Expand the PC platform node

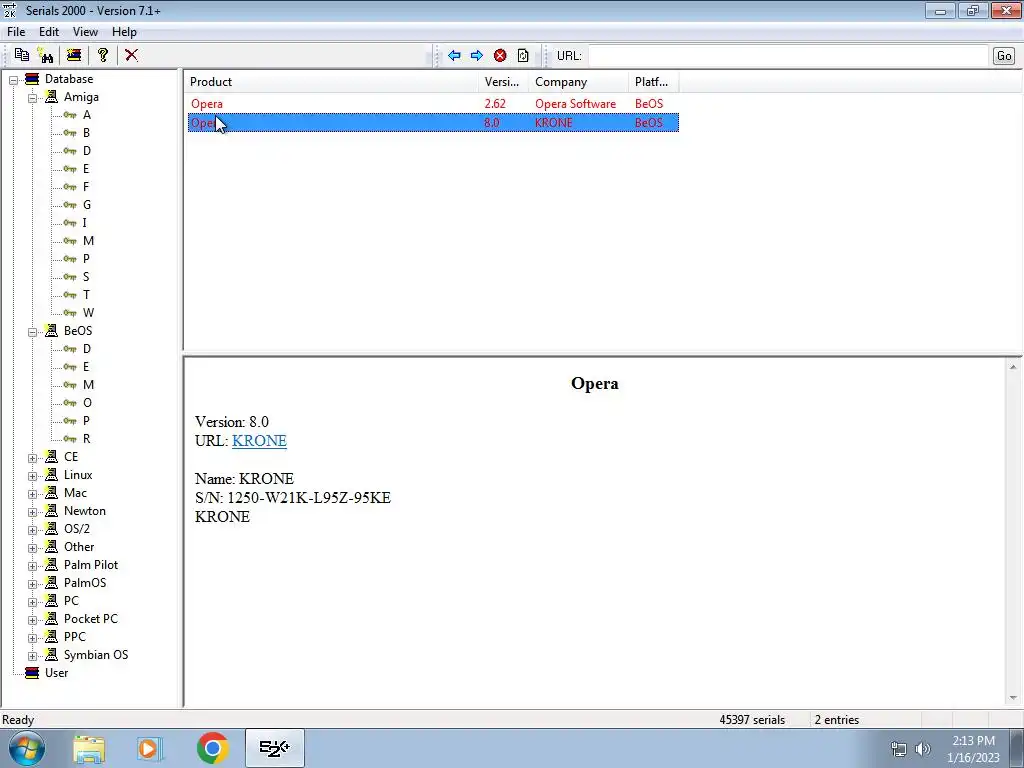32,602
